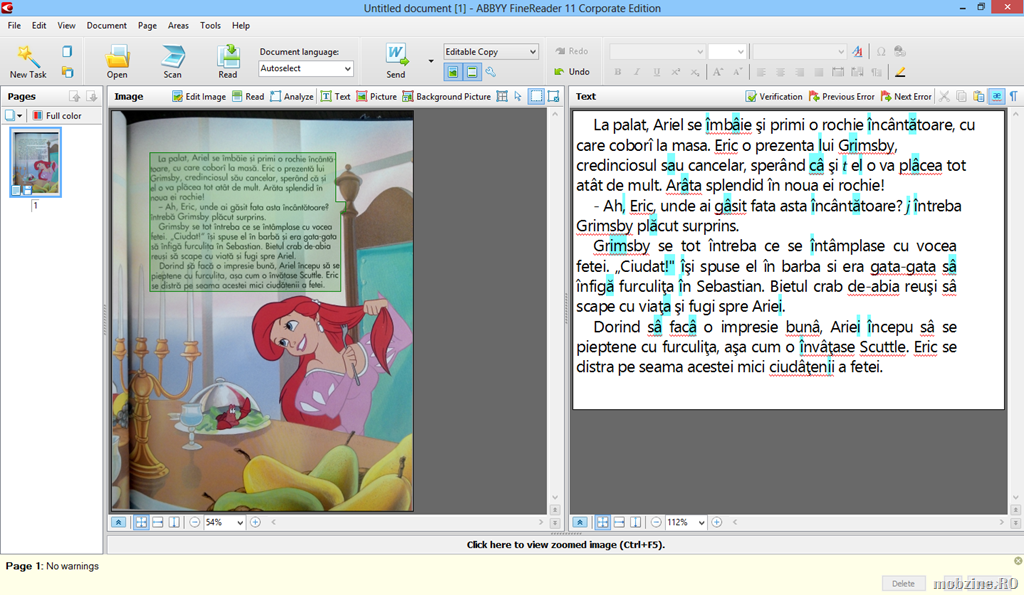This screenshot has height=595, width=1024.
Task: Click the Full color mode button
Action: pos(57,116)
